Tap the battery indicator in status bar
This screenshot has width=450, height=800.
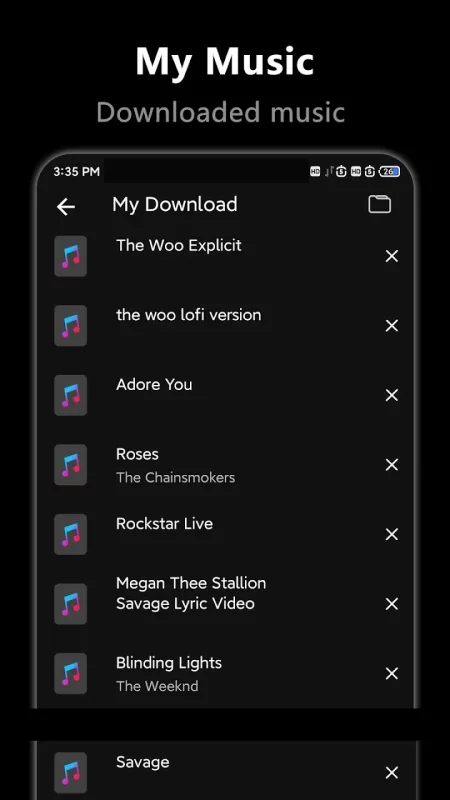click(389, 172)
